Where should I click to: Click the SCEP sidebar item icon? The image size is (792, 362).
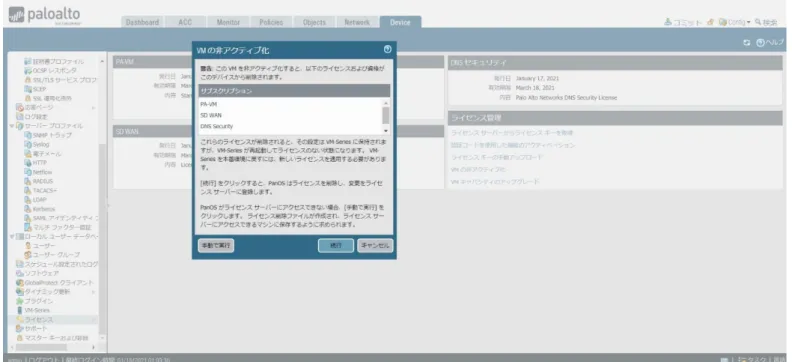click(x=28, y=89)
